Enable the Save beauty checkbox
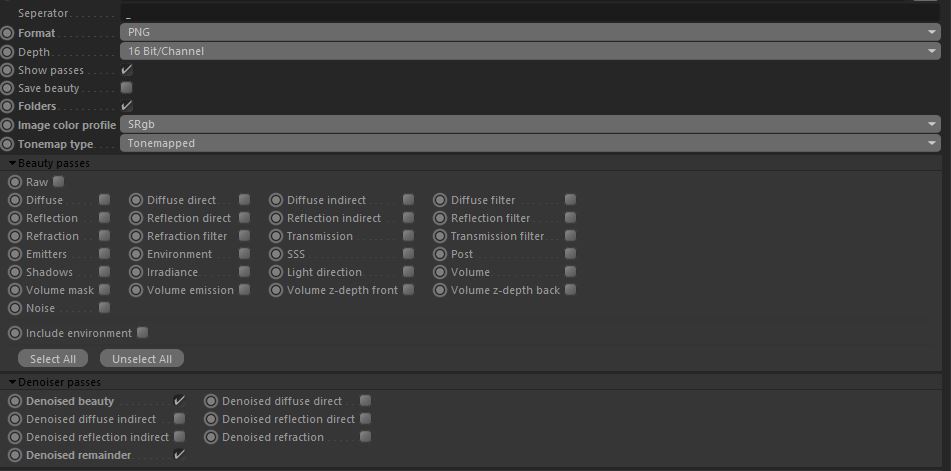Image resolution: width=951 pixels, height=471 pixels. click(127, 88)
